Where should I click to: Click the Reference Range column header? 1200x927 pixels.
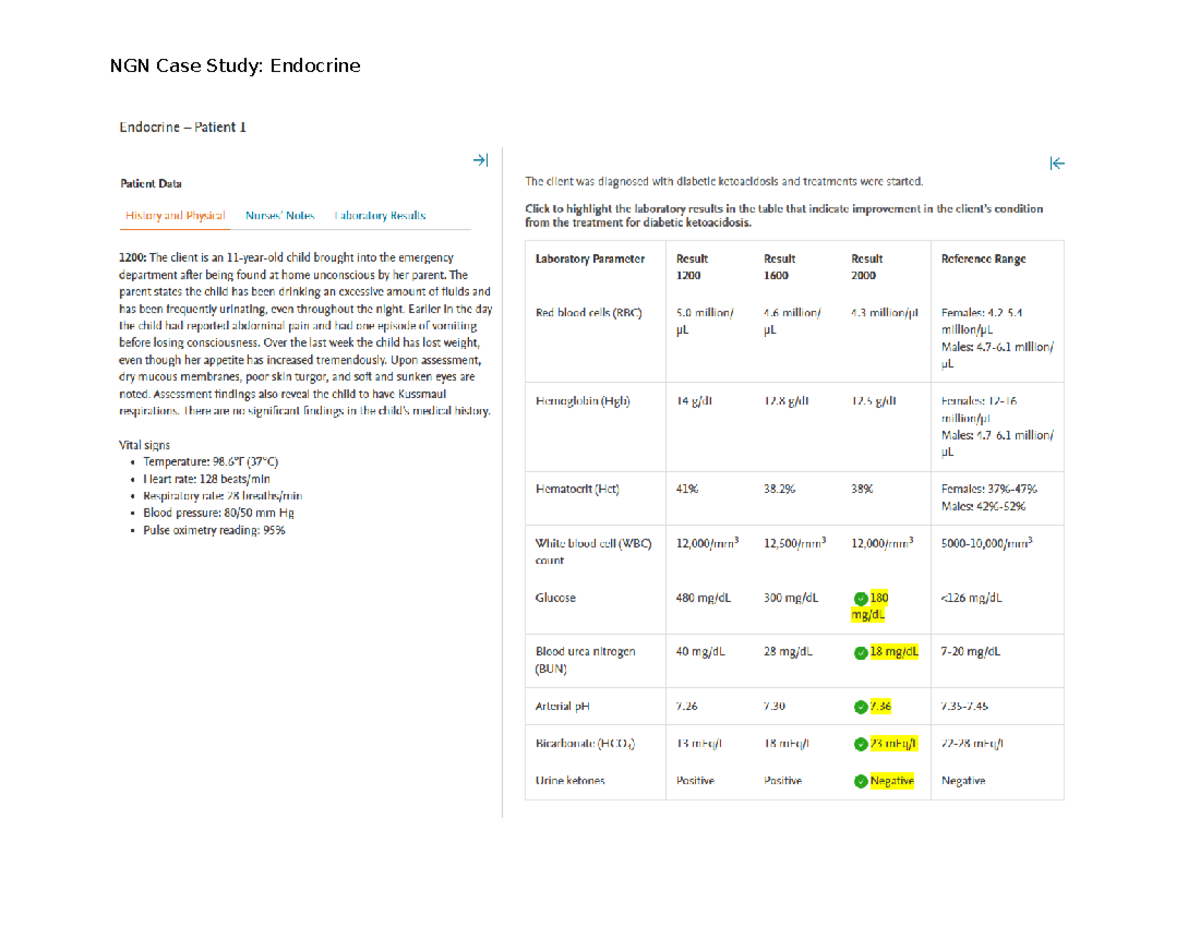pyautogui.click(x=984, y=259)
